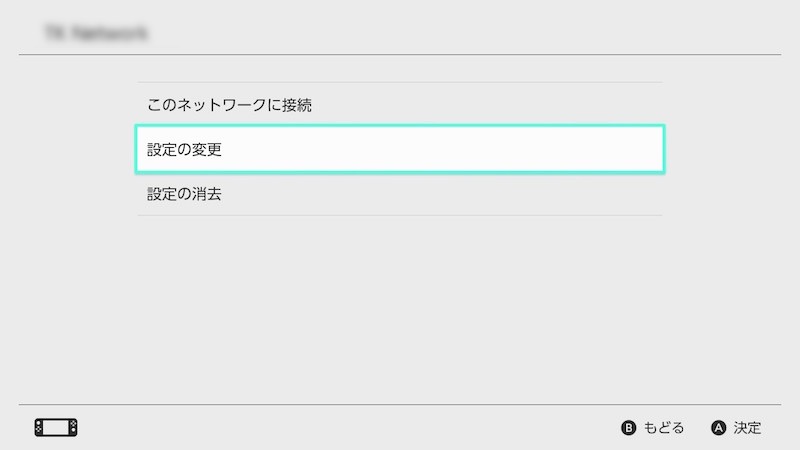Click the Switch console controller icon
This screenshot has height=450, width=800.
pyautogui.click(x=56, y=428)
